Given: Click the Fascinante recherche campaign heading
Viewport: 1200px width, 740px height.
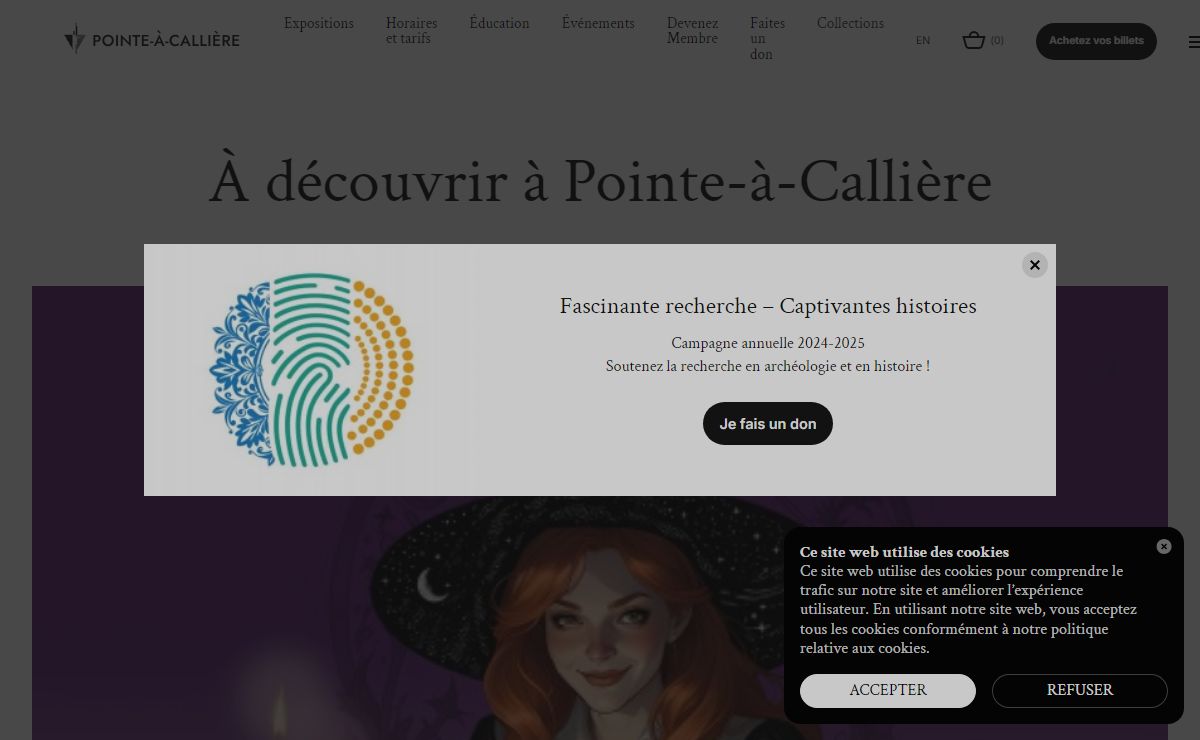Looking at the screenshot, I should click(x=768, y=306).
